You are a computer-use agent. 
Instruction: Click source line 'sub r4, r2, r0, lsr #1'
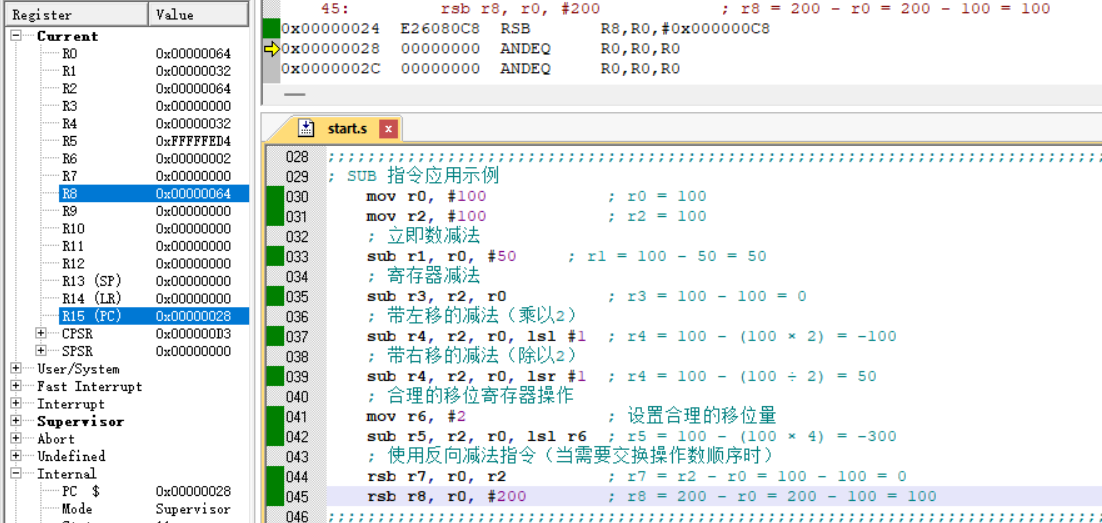click(477, 376)
